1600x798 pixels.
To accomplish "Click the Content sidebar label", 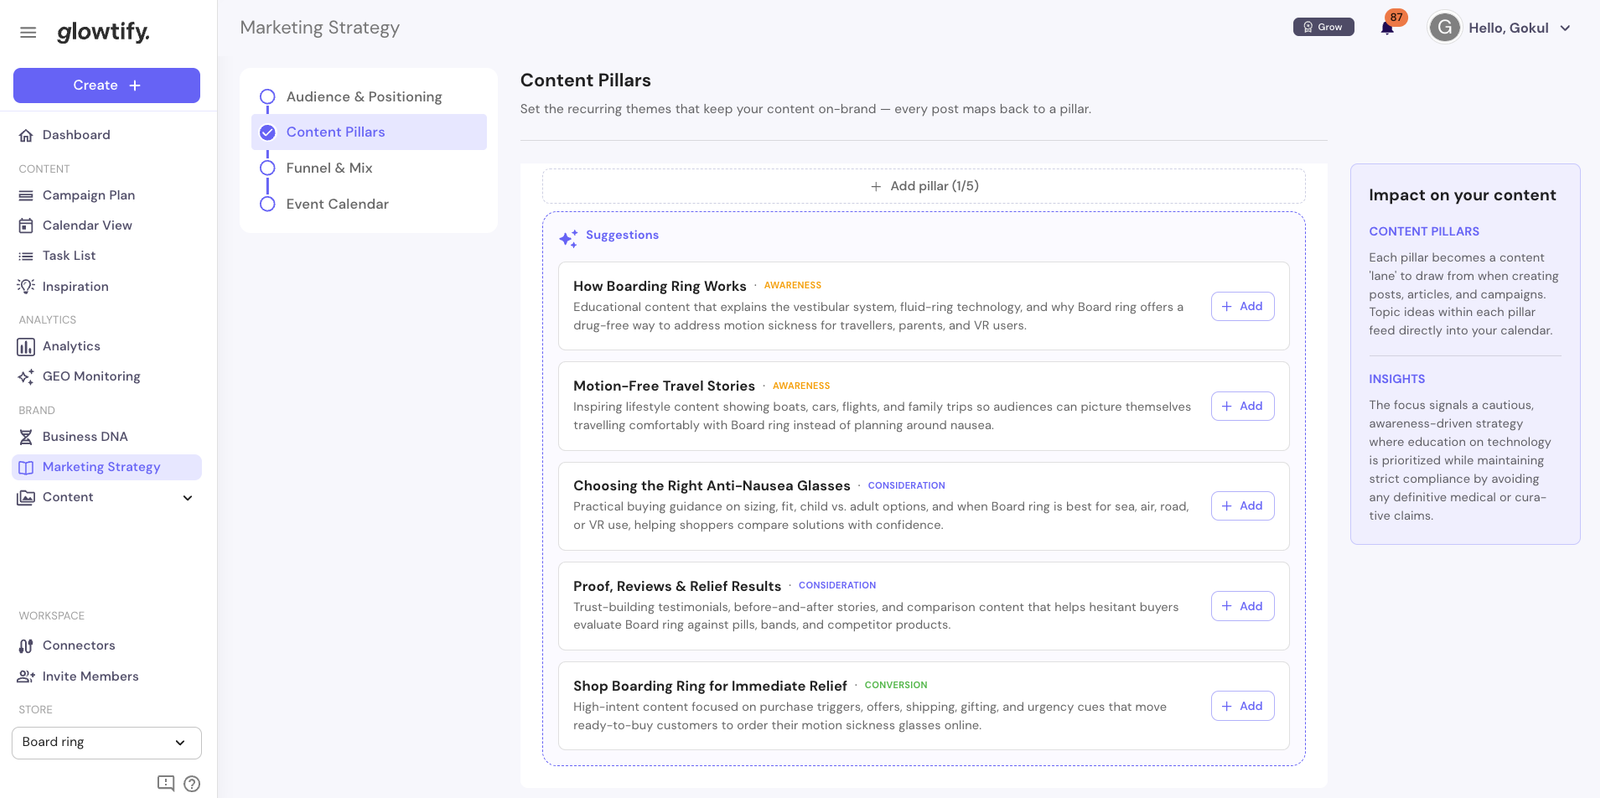I will click(x=68, y=497).
